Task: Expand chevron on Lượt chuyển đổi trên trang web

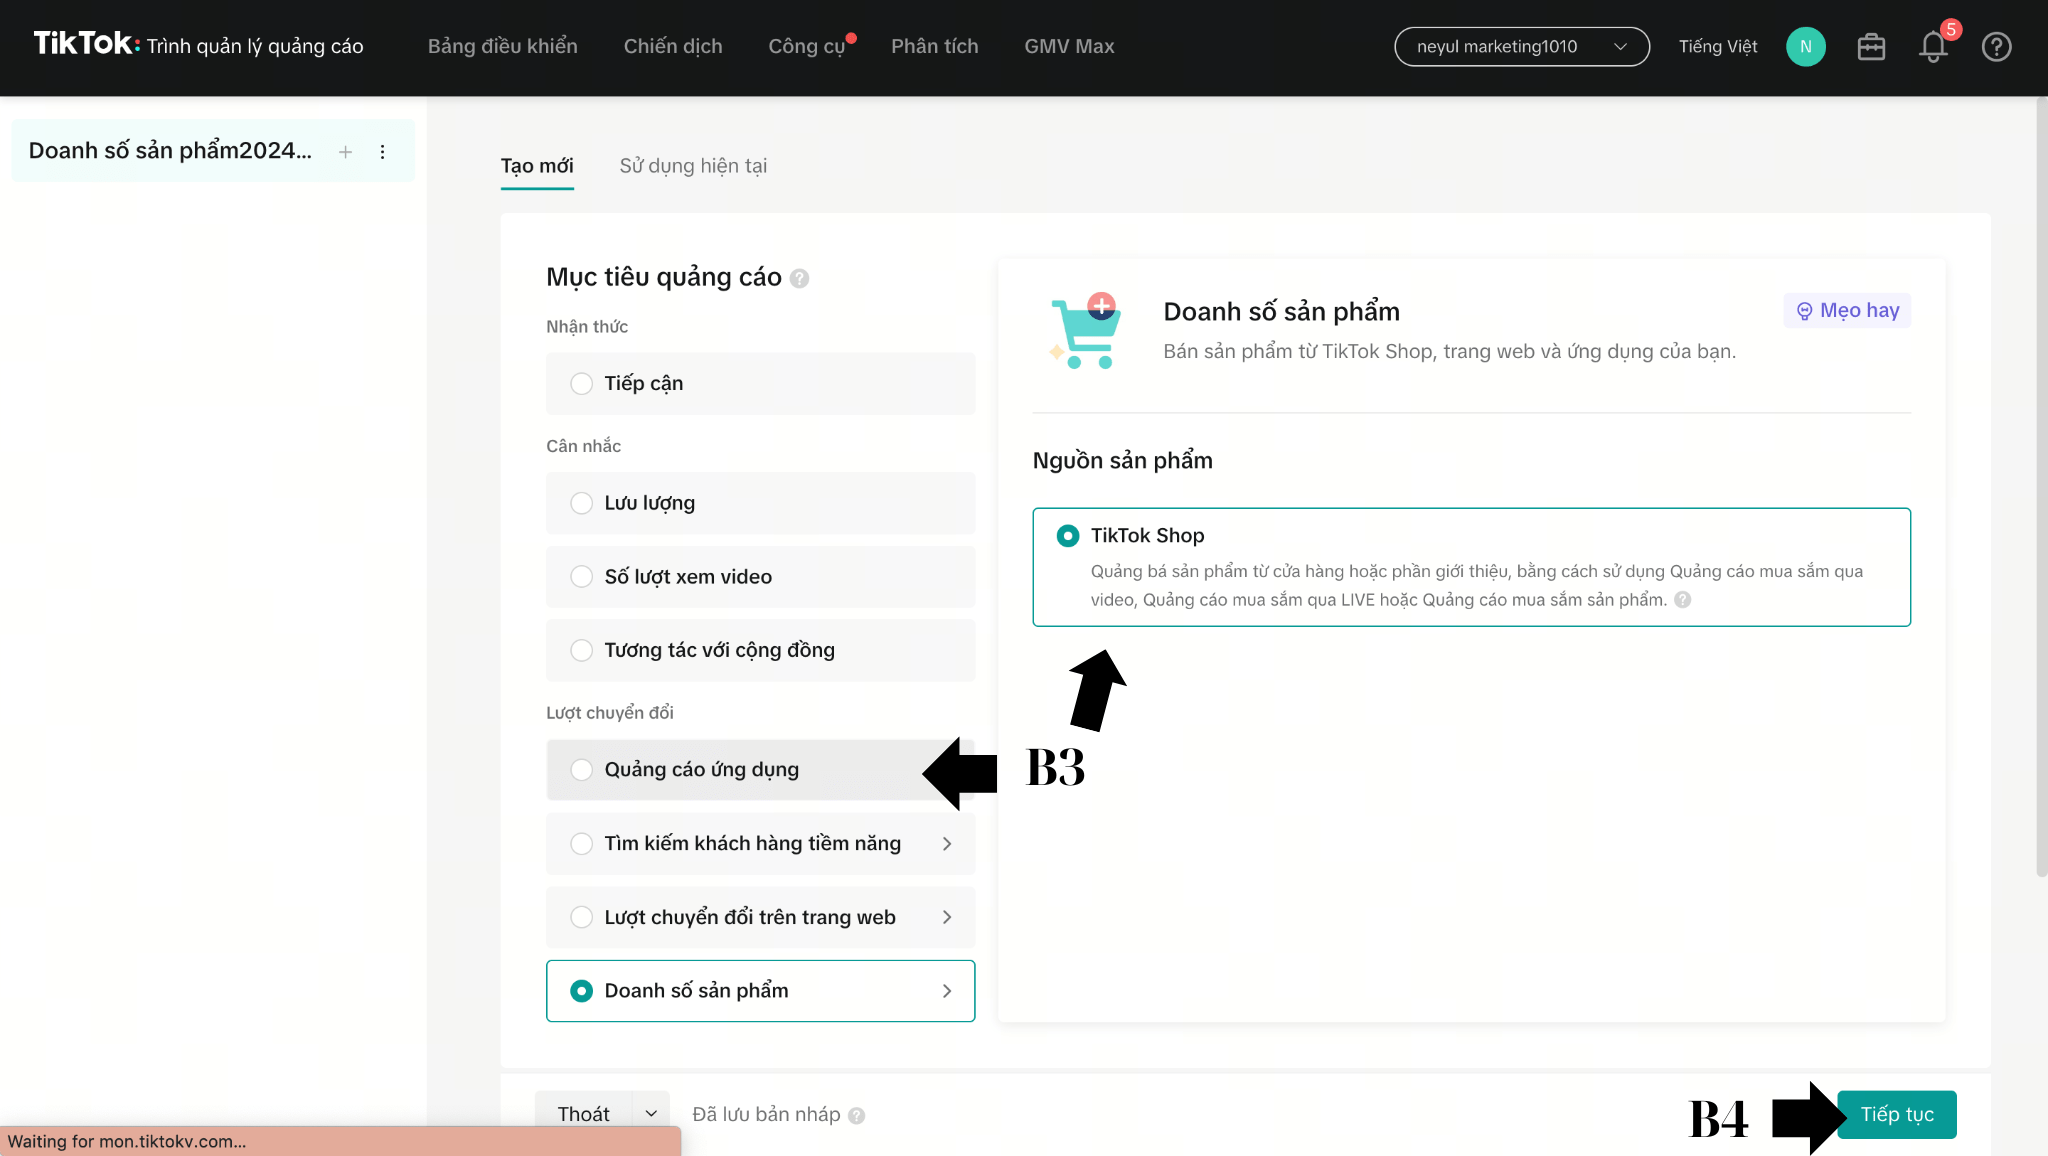Action: point(946,917)
